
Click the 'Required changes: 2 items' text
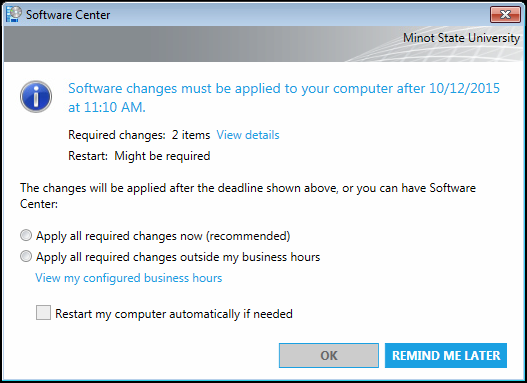(139, 135)
